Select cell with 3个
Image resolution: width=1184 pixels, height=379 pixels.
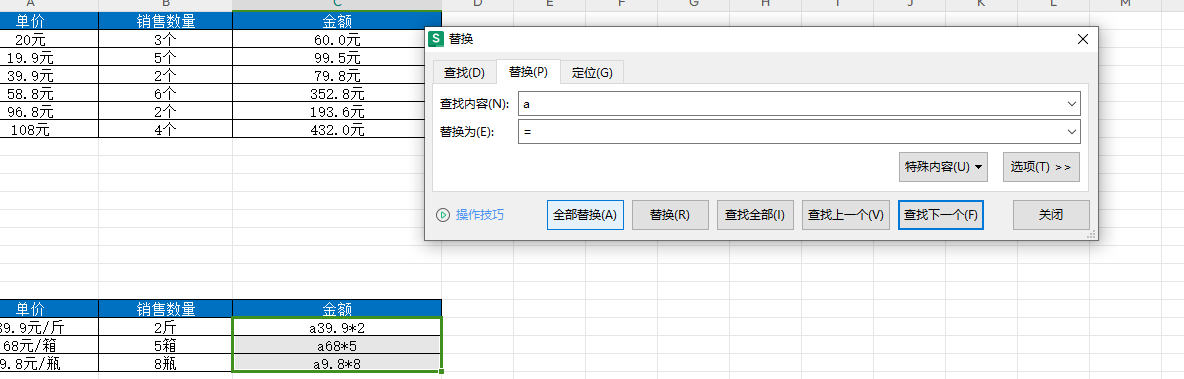pyautogui.click(x=165, y=39)
